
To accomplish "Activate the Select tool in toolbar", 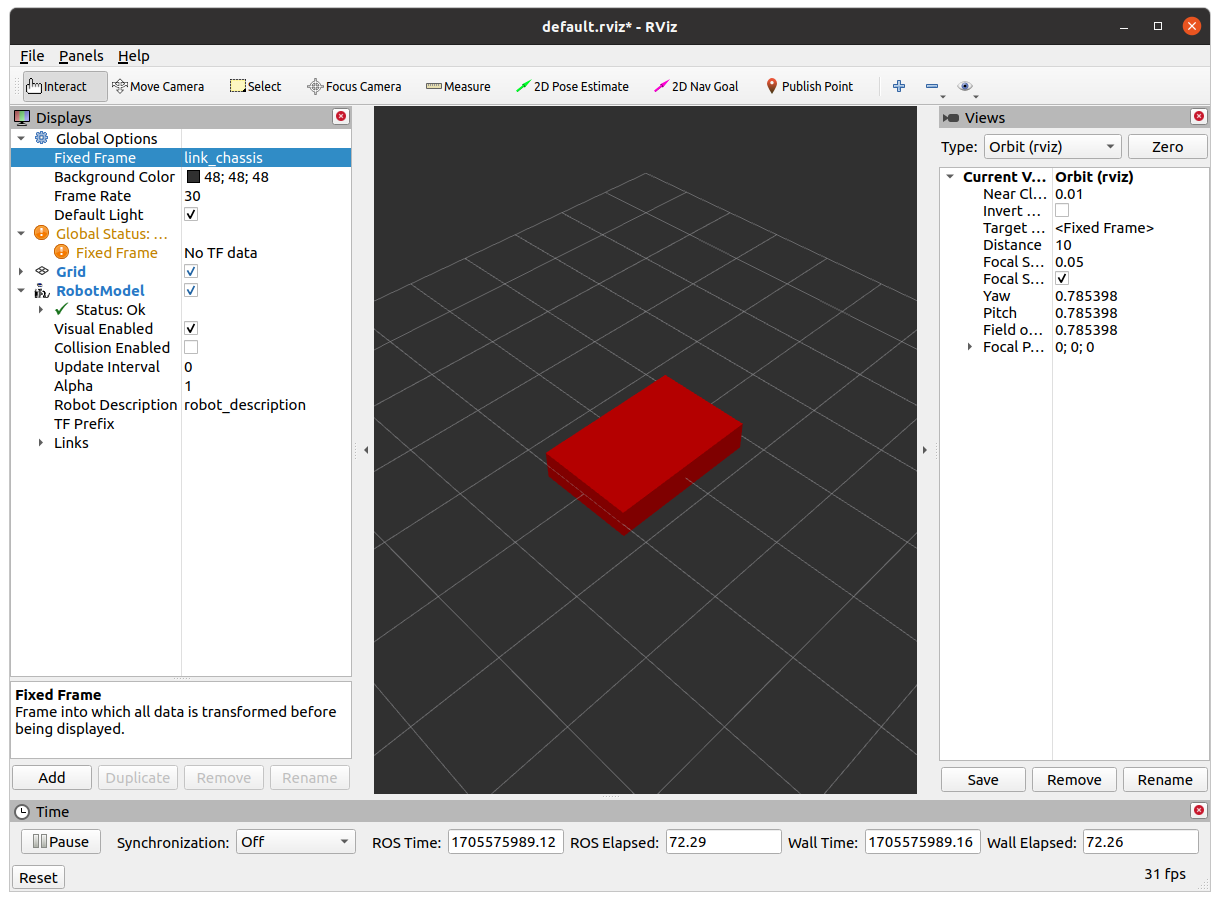I will [x=256, y=86].
